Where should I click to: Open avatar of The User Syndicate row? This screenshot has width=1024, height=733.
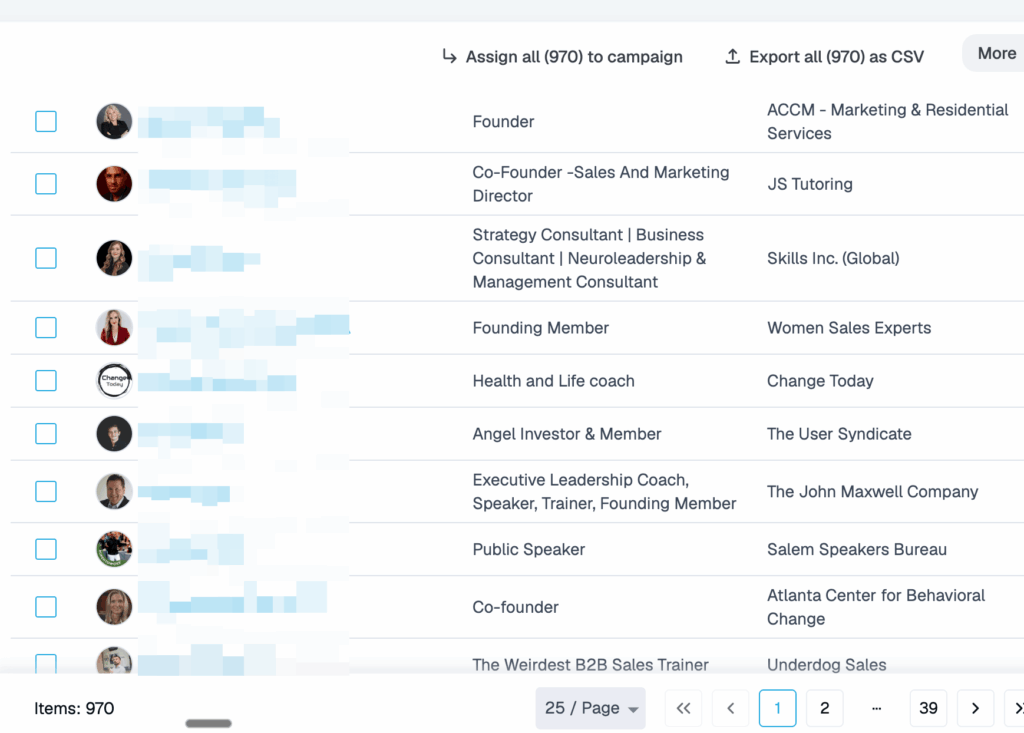pyautogui.click(x=114, y=433)
